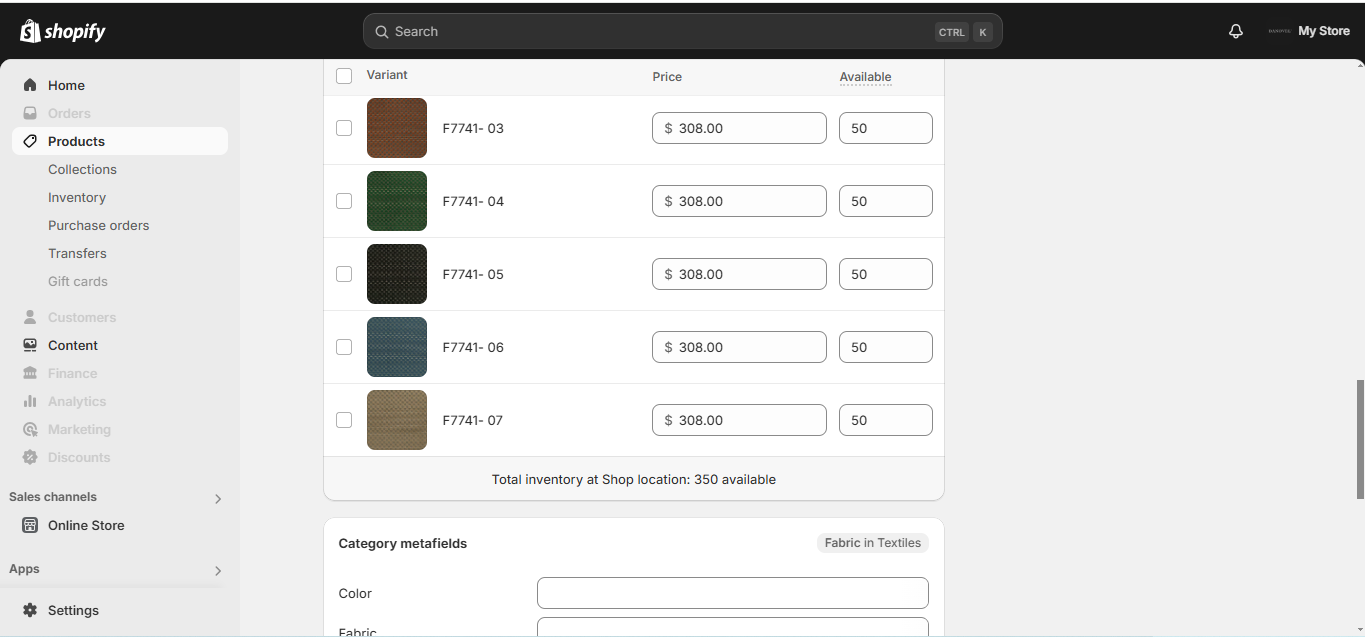Click the Content icon in sidebar

coord(30,345)
